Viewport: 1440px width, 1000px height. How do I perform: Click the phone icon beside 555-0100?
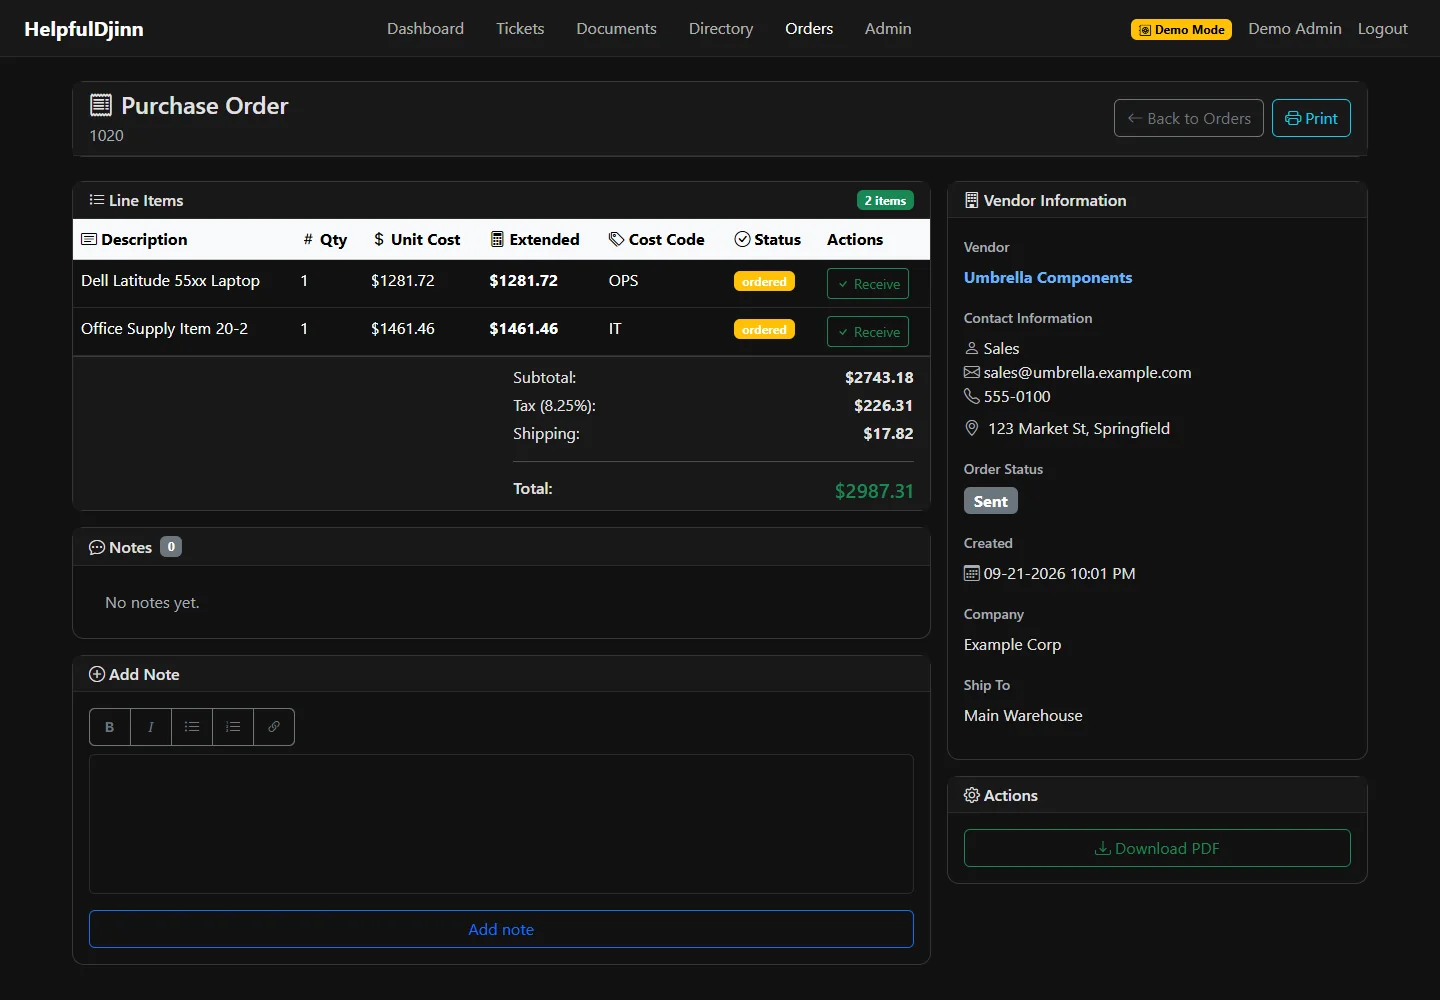click(972, 396)
